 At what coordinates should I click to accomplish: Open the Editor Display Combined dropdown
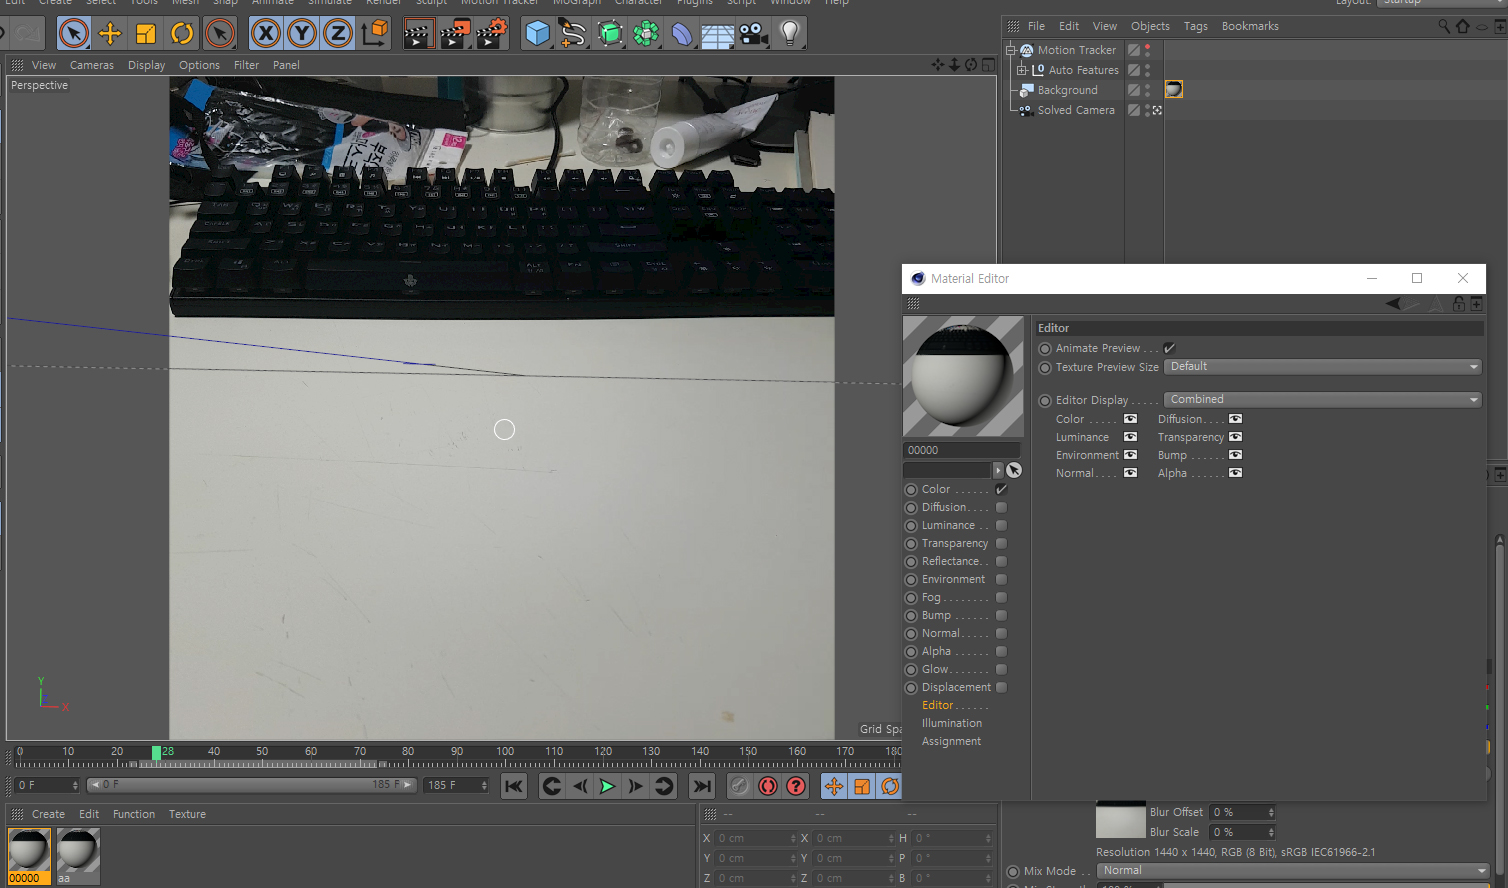(1323, 400)
